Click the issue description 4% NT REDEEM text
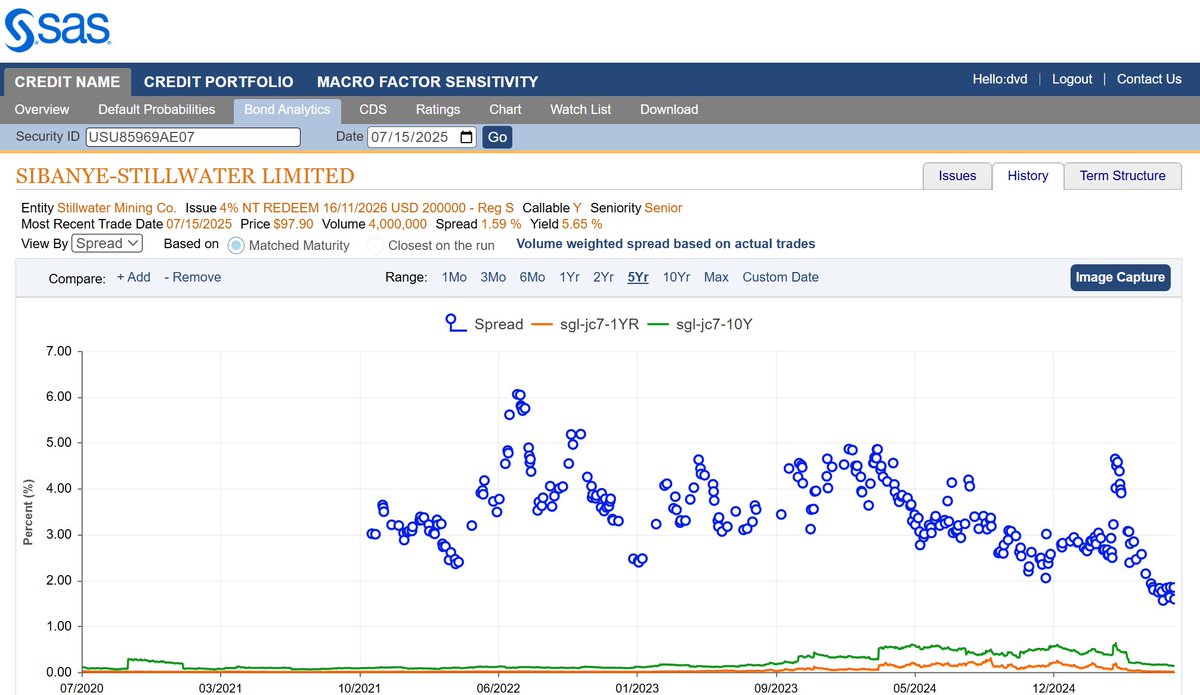Image resolution: width=1200 pixels, height=695 pixels. 366,208
